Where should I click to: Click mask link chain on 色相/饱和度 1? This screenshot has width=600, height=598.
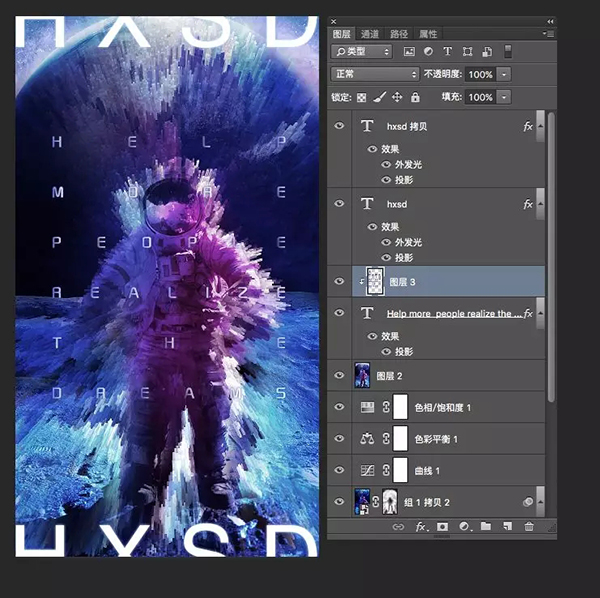click(386, 407)
